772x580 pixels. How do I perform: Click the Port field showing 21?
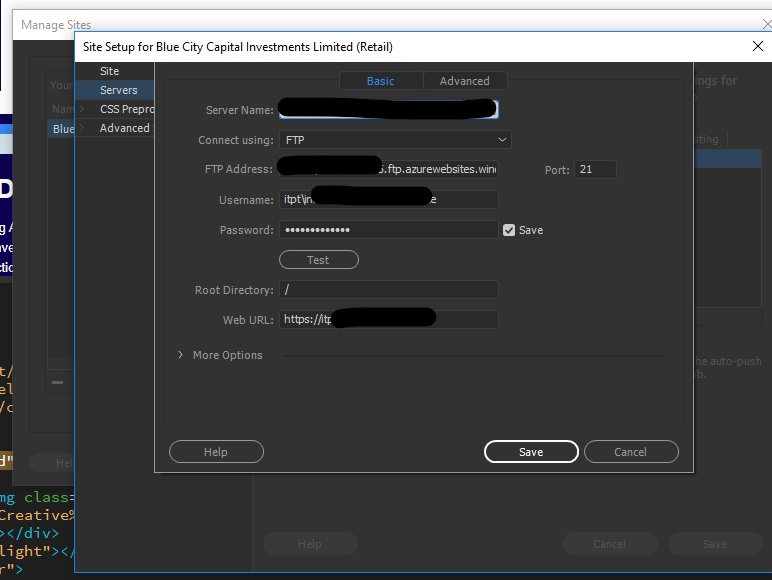[x=595, y=169]
